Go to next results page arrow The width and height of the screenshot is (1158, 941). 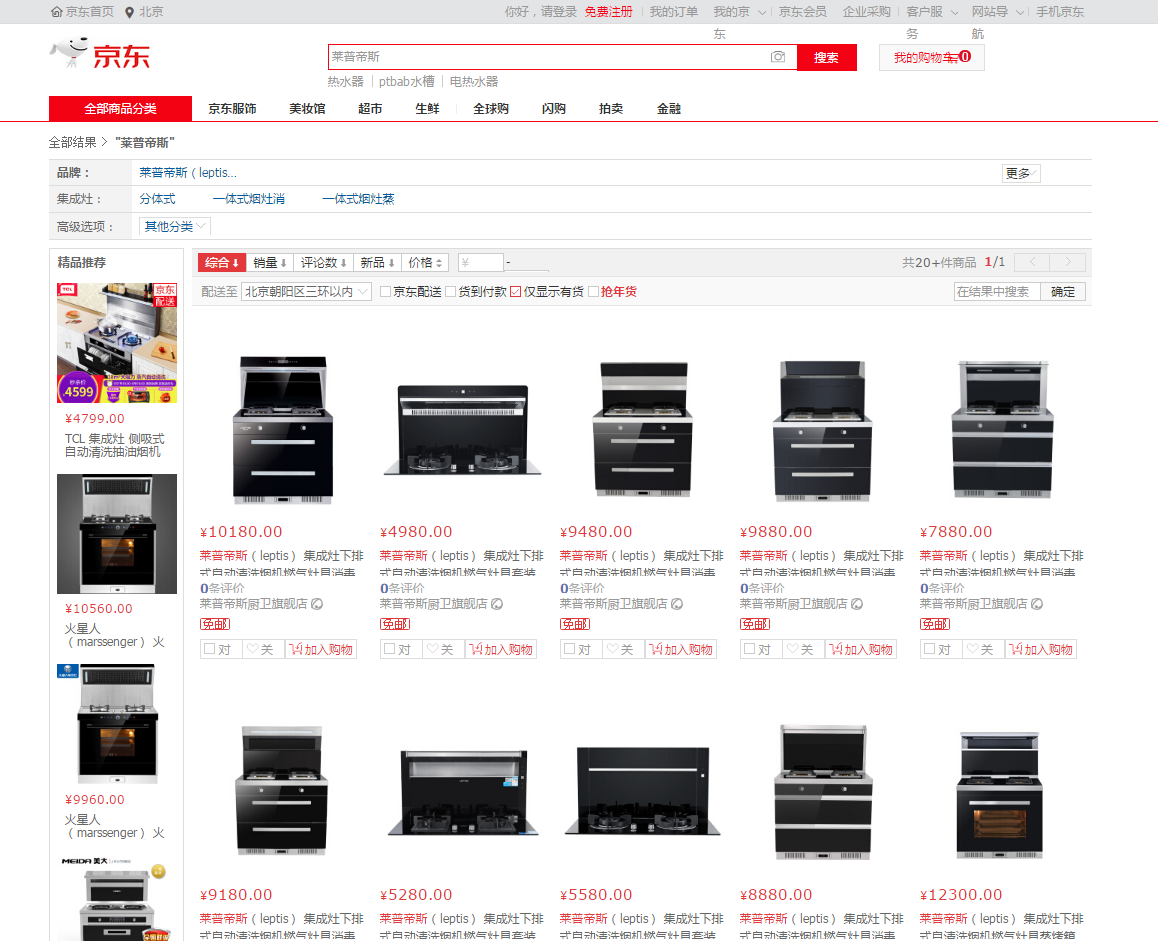1068,262
